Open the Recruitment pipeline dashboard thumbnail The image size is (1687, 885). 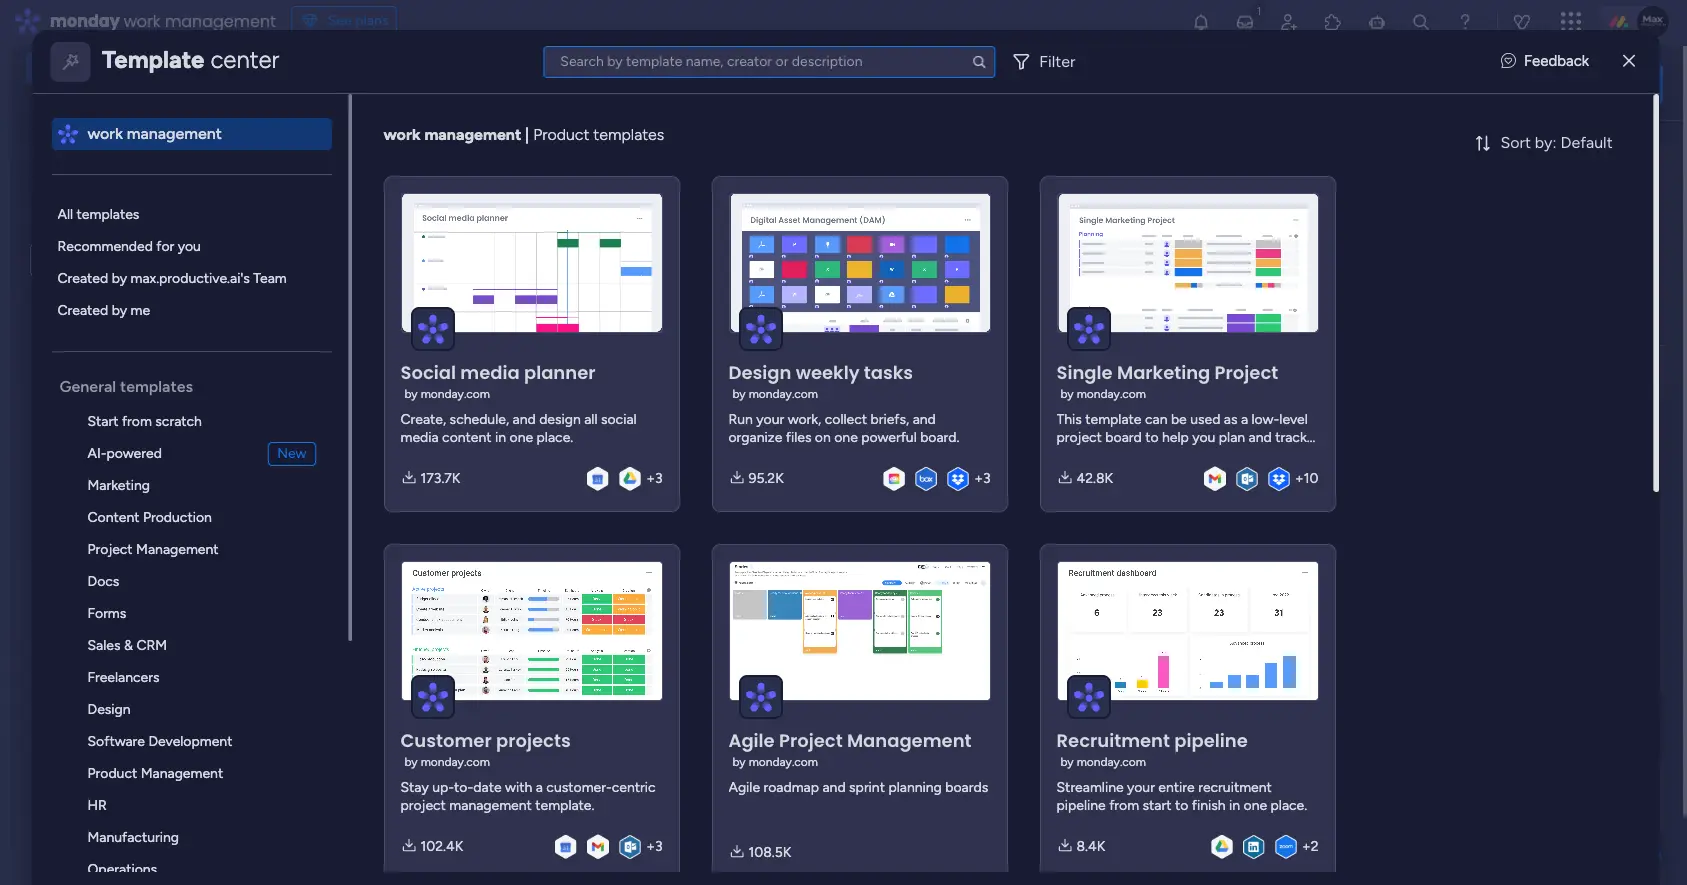[1188, 631]
